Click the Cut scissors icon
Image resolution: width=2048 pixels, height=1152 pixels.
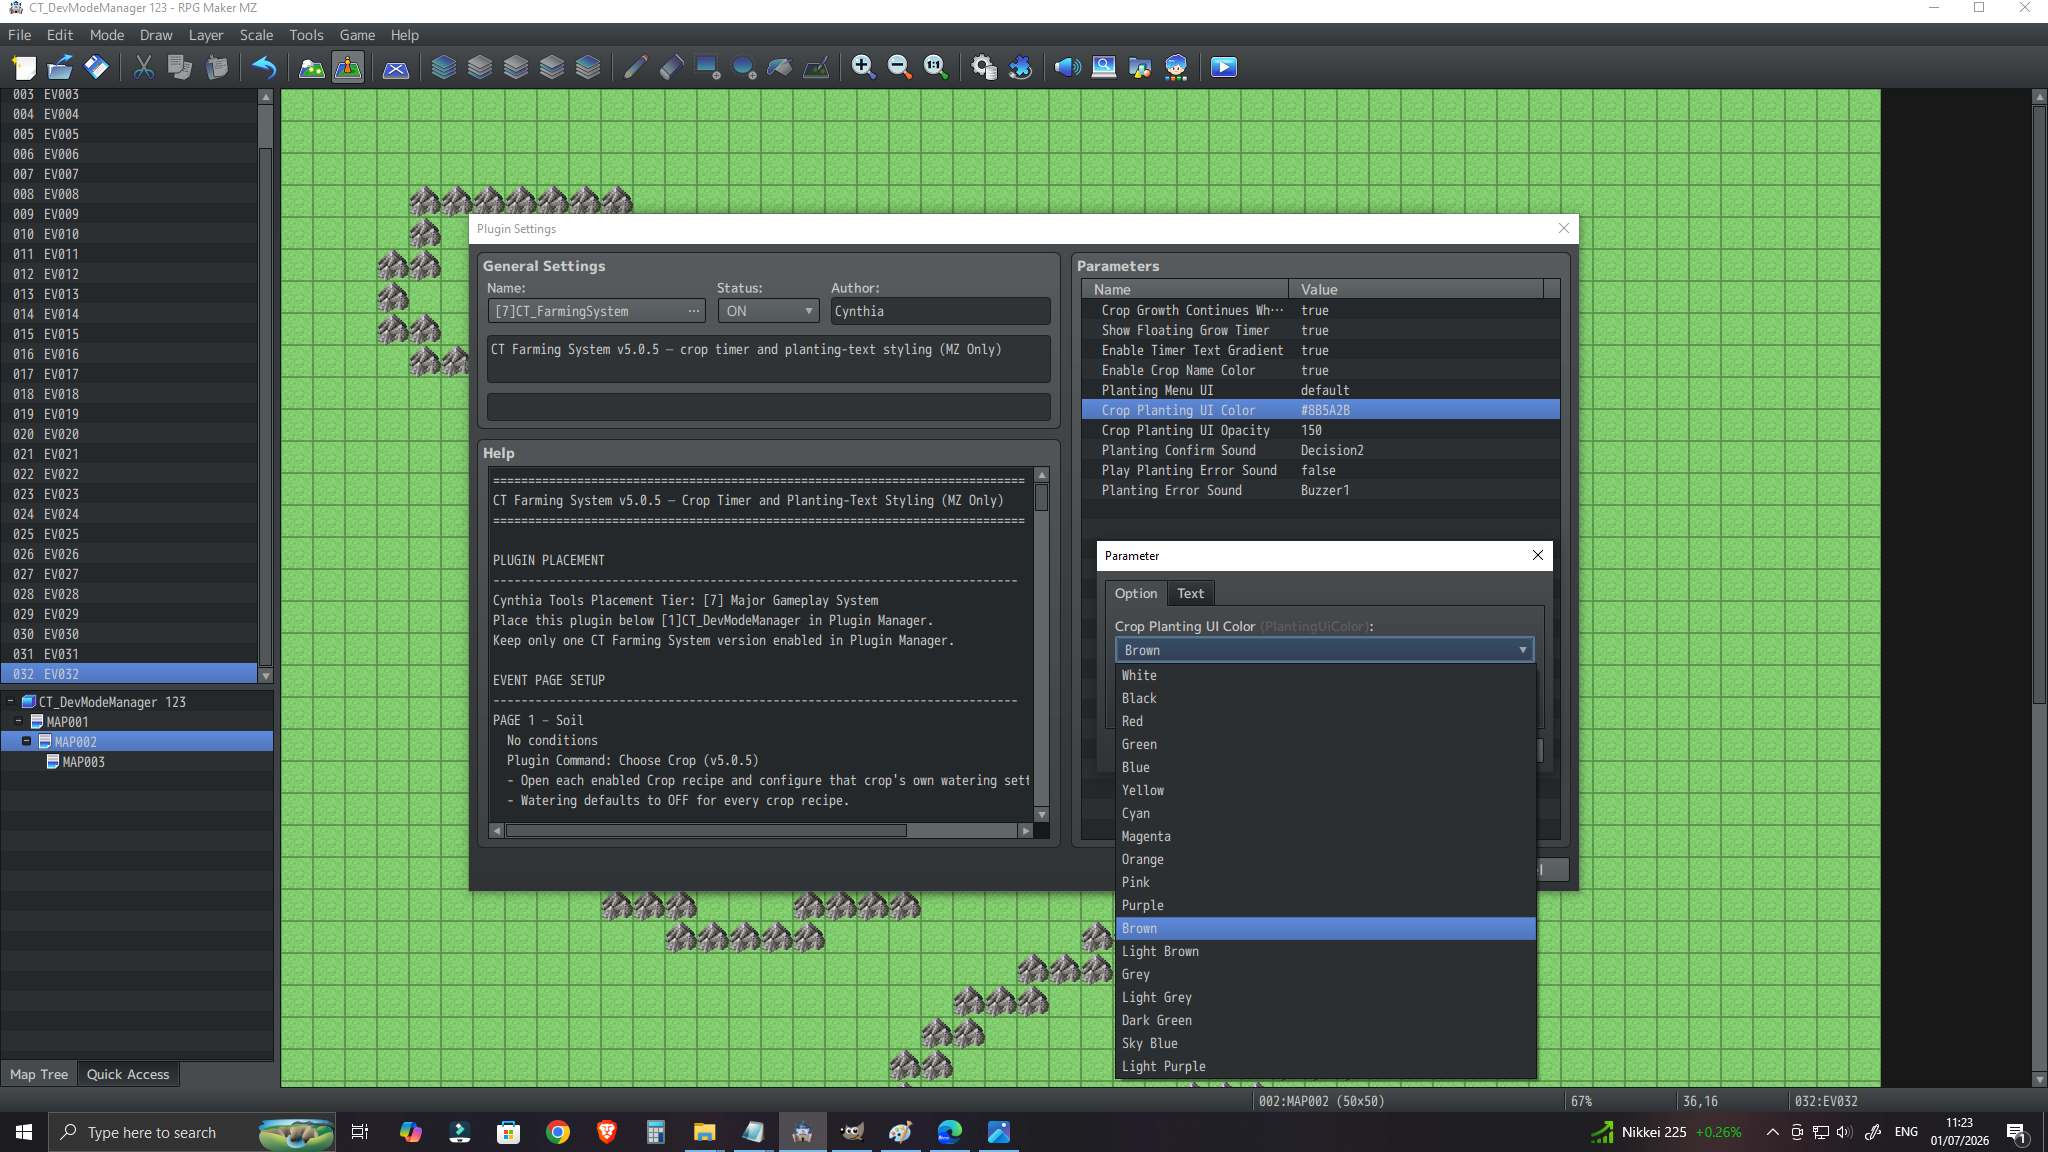pyautogui.click(x=144, y=67)
